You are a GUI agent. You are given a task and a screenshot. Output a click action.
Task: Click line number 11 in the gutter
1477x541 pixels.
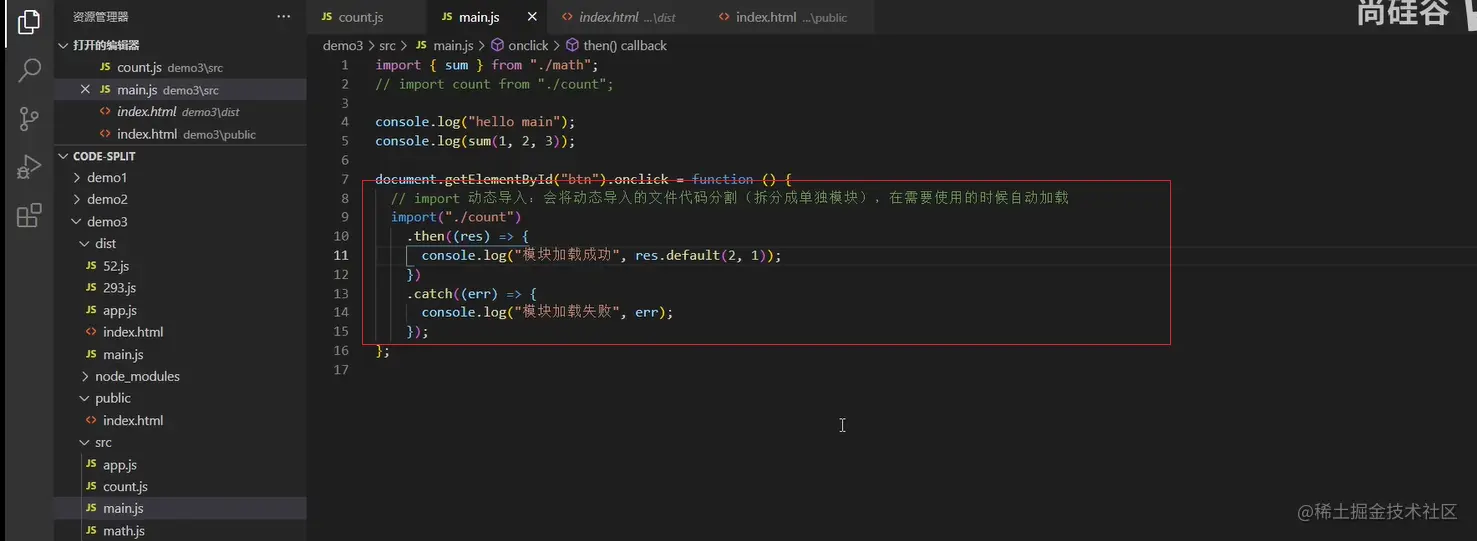(x=342, y=255)
